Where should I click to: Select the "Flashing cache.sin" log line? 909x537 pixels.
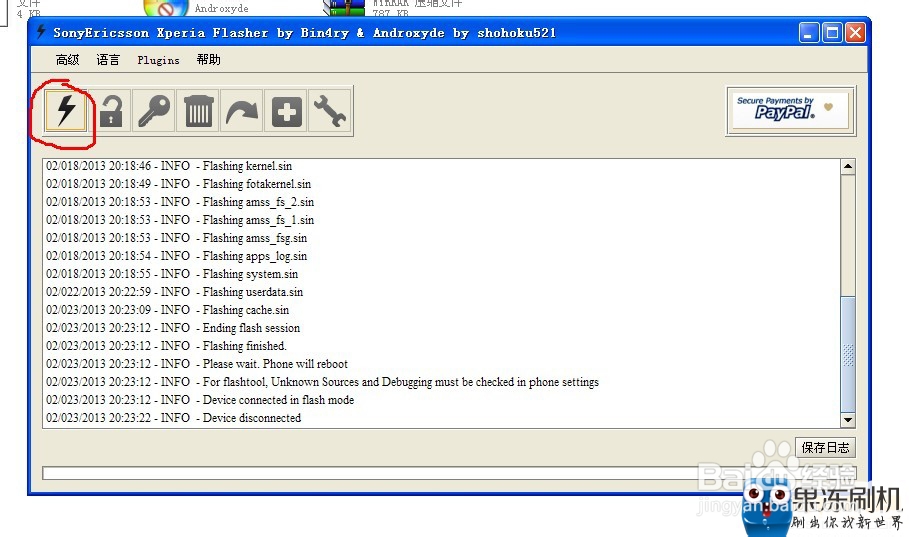pos(168,310)
